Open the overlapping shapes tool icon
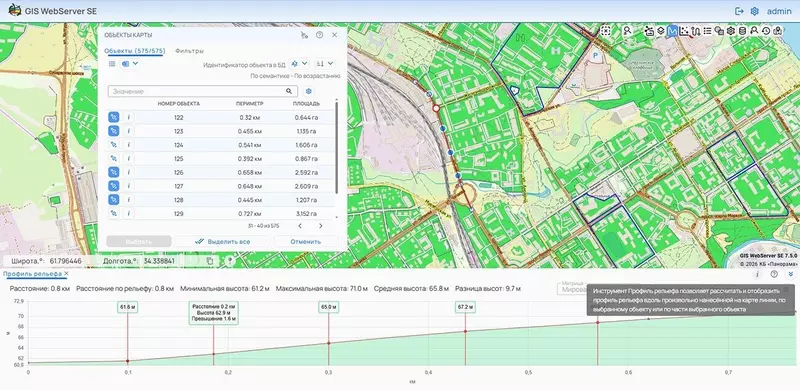The width and height of the screenshot is (800, 390). click(x=719, y=31)
